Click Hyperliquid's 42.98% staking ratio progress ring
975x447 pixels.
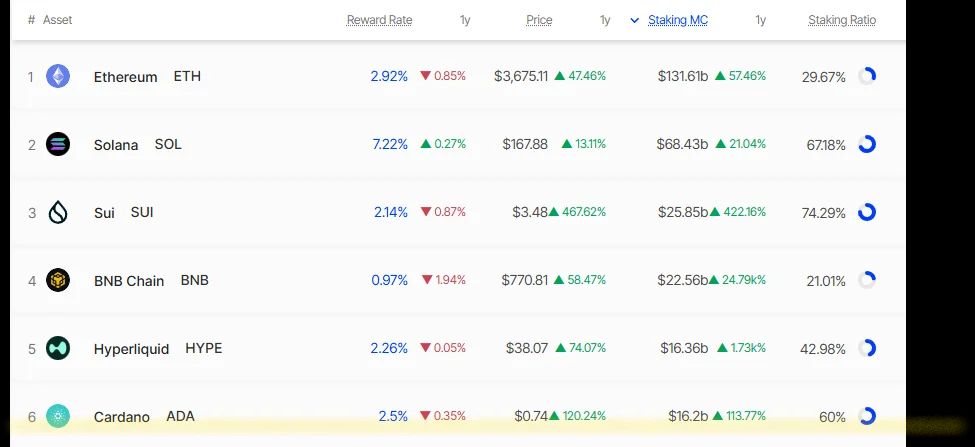pos(867,348)
